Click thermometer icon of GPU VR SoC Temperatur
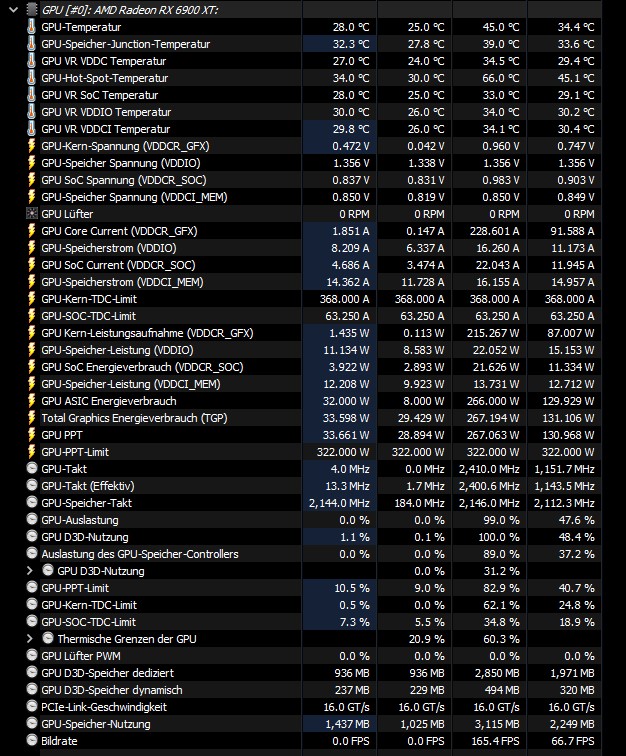 point(31,95)
